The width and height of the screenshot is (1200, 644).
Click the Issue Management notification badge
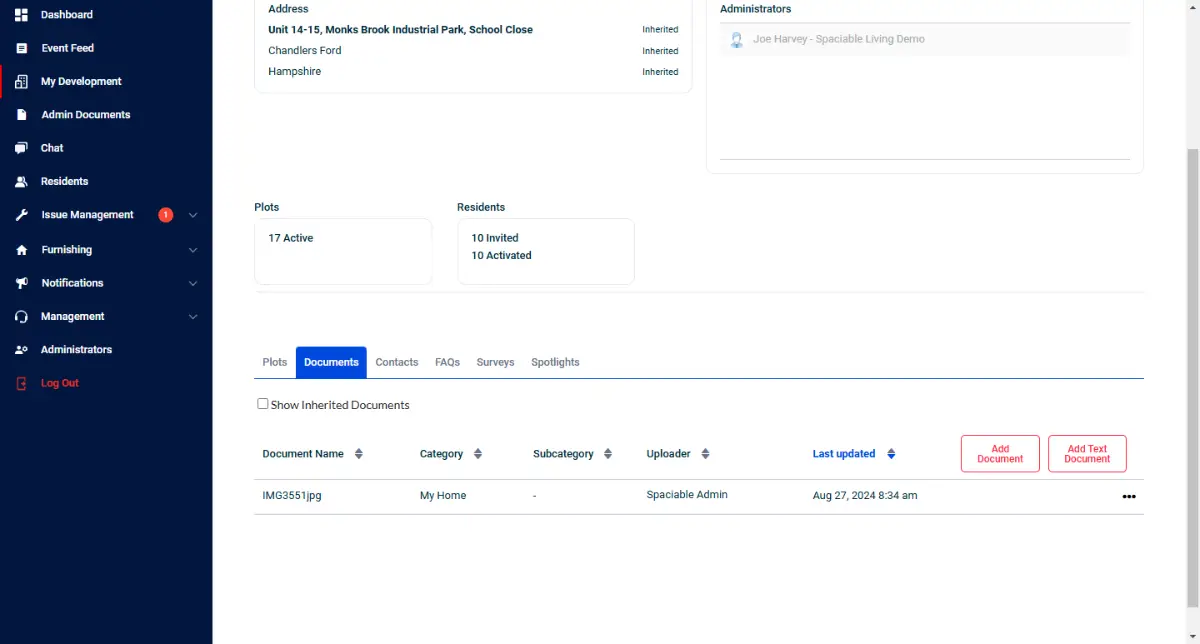(166, 215)
